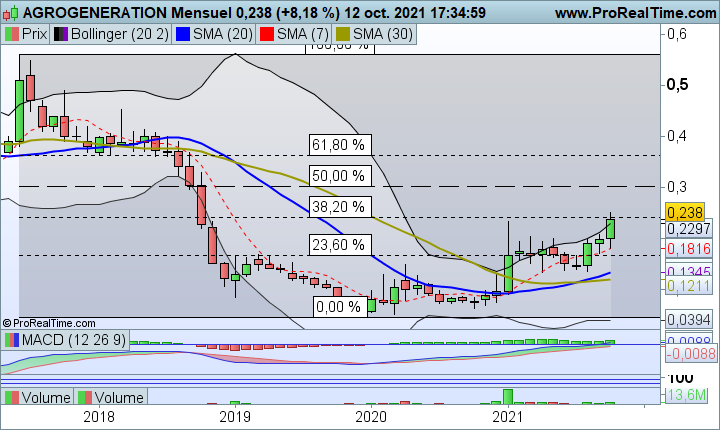Click the tall green January 2021 volume bar
The height and width of the screenshot is (430, 720).
click(x=508, y=396)
